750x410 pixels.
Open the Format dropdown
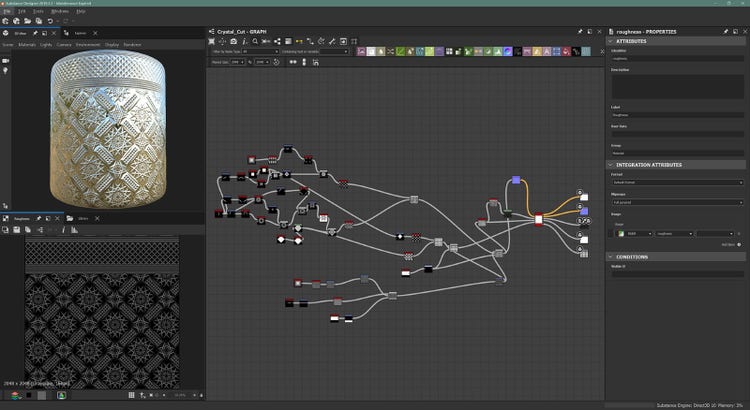[677, 182]
